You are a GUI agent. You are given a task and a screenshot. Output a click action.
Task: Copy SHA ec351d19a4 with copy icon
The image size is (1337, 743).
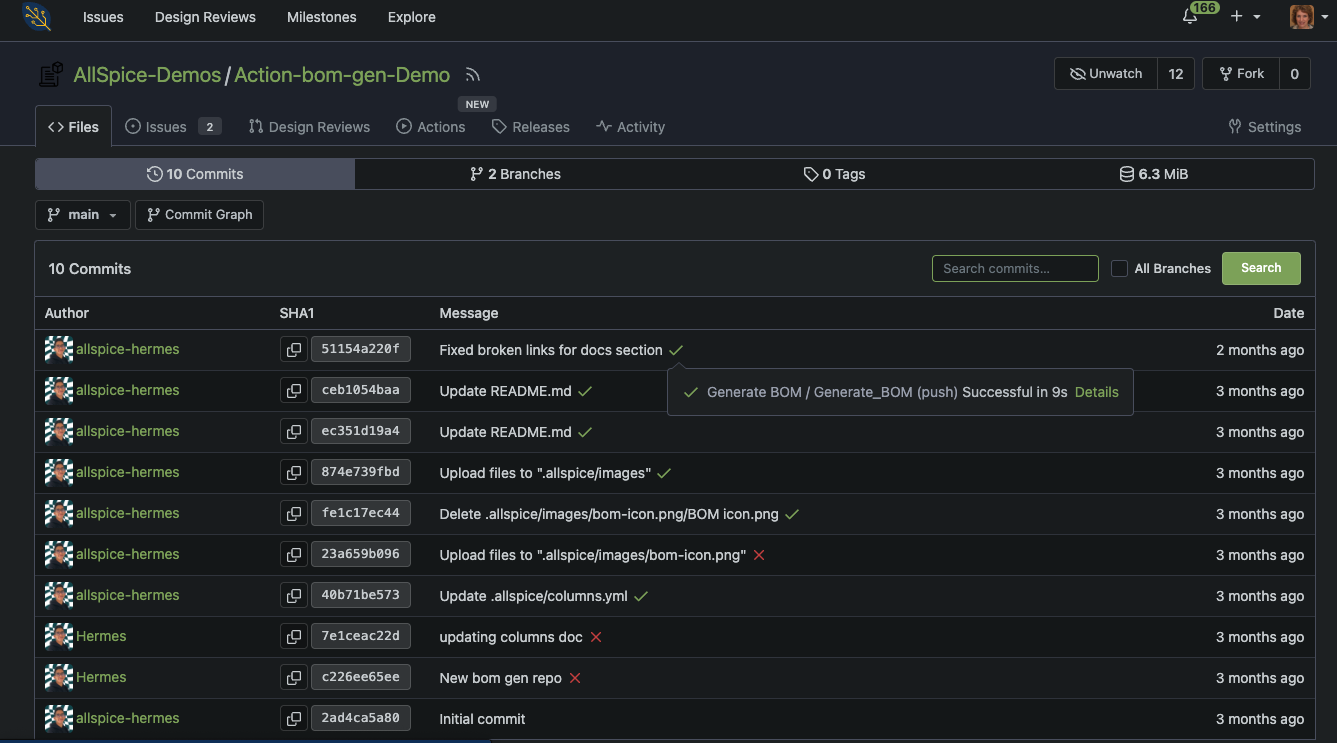(x=294, y=432)
